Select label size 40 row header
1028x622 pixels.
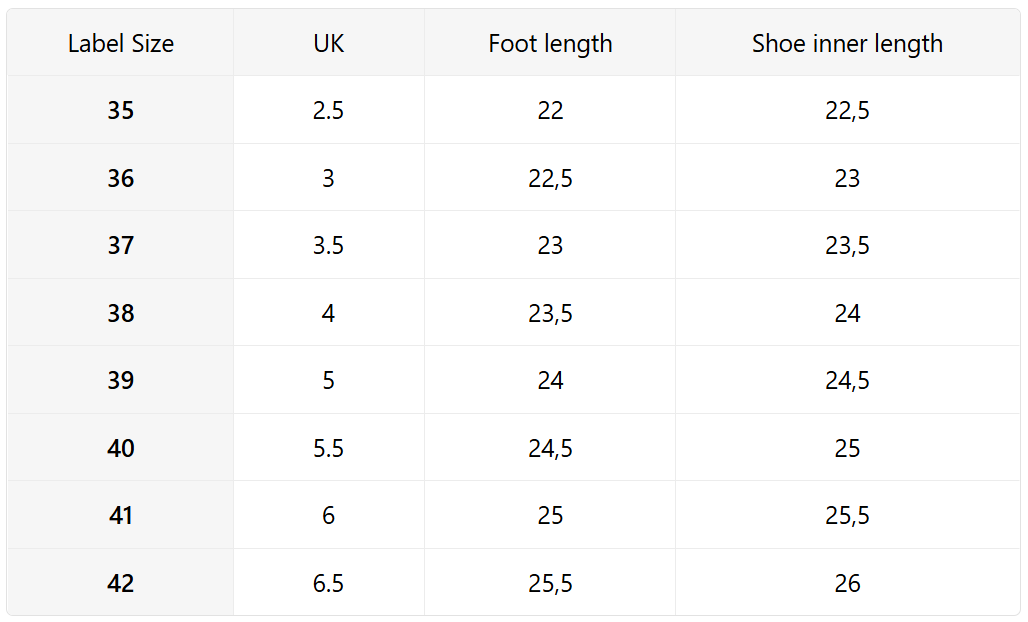point(121,448)
